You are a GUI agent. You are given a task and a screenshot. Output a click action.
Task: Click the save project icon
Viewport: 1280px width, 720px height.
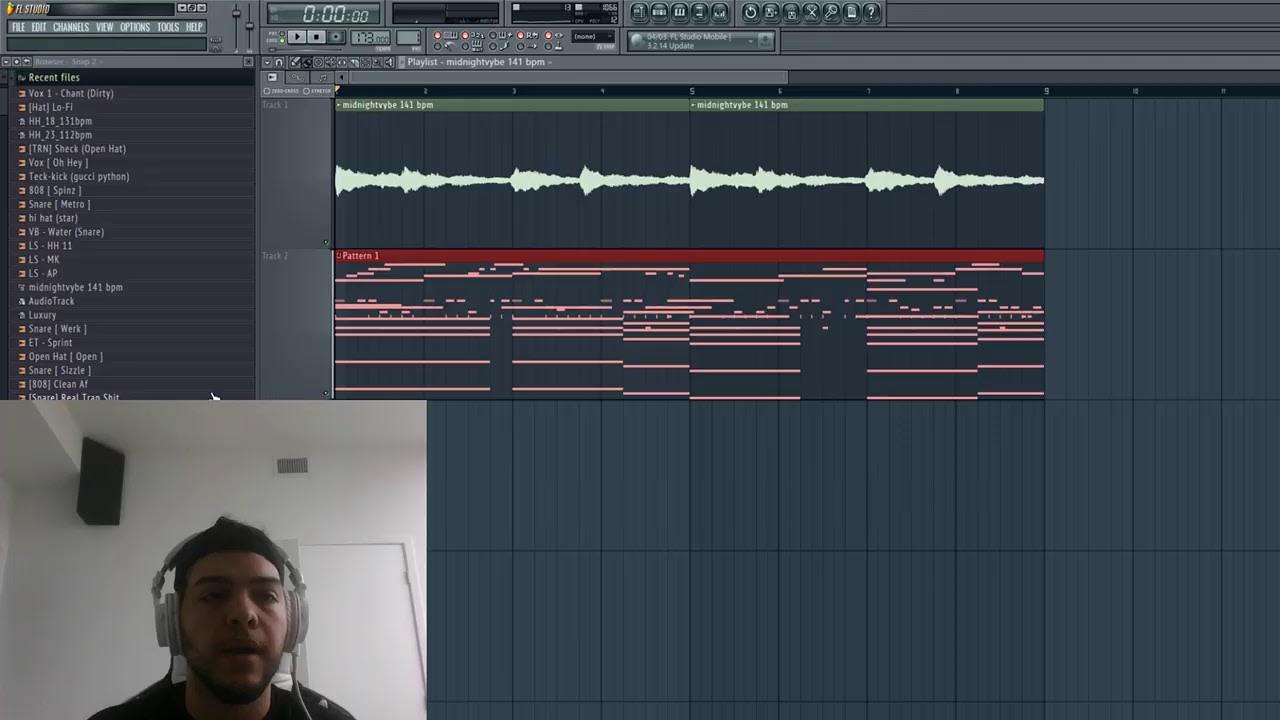[771, 12]
